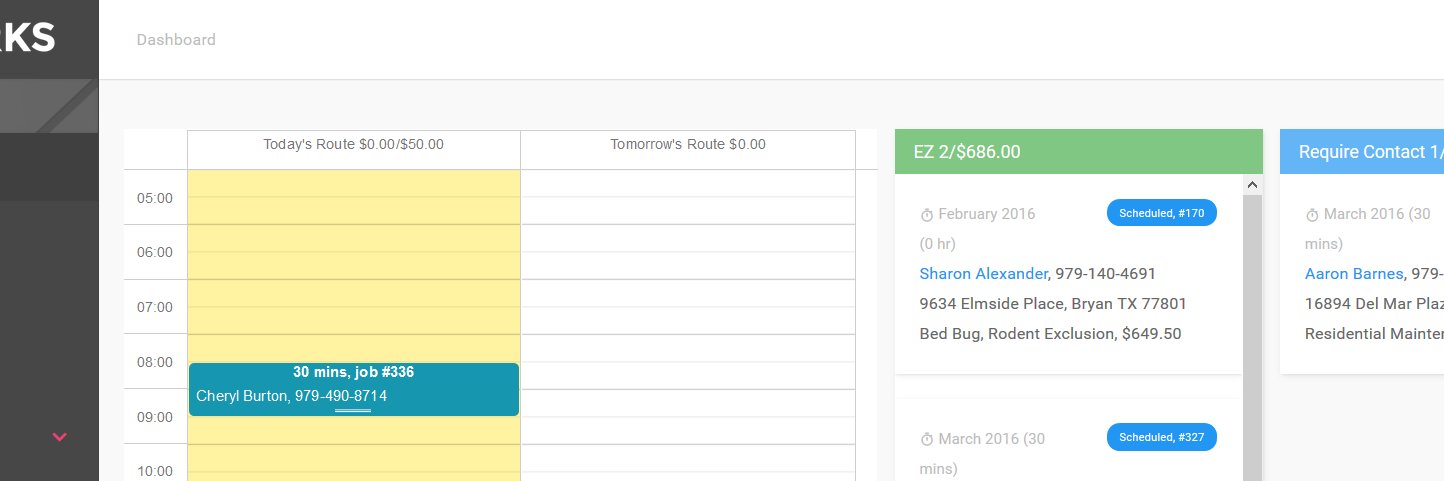The width and height of the screenshot is (1444, 481).
Task: Grab the resize handle on job #336
Action: click(x=353, y=411)
